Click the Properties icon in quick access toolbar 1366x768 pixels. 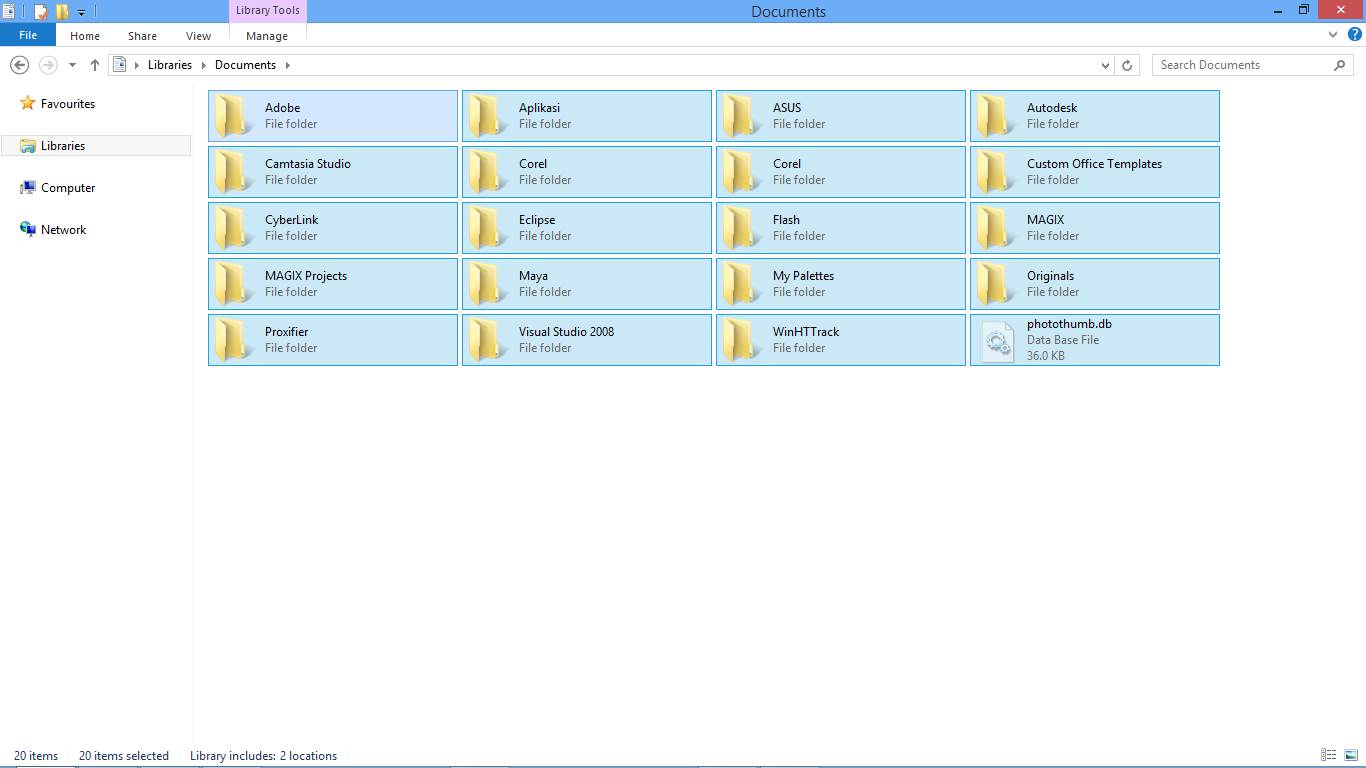(x=41, y=11)
